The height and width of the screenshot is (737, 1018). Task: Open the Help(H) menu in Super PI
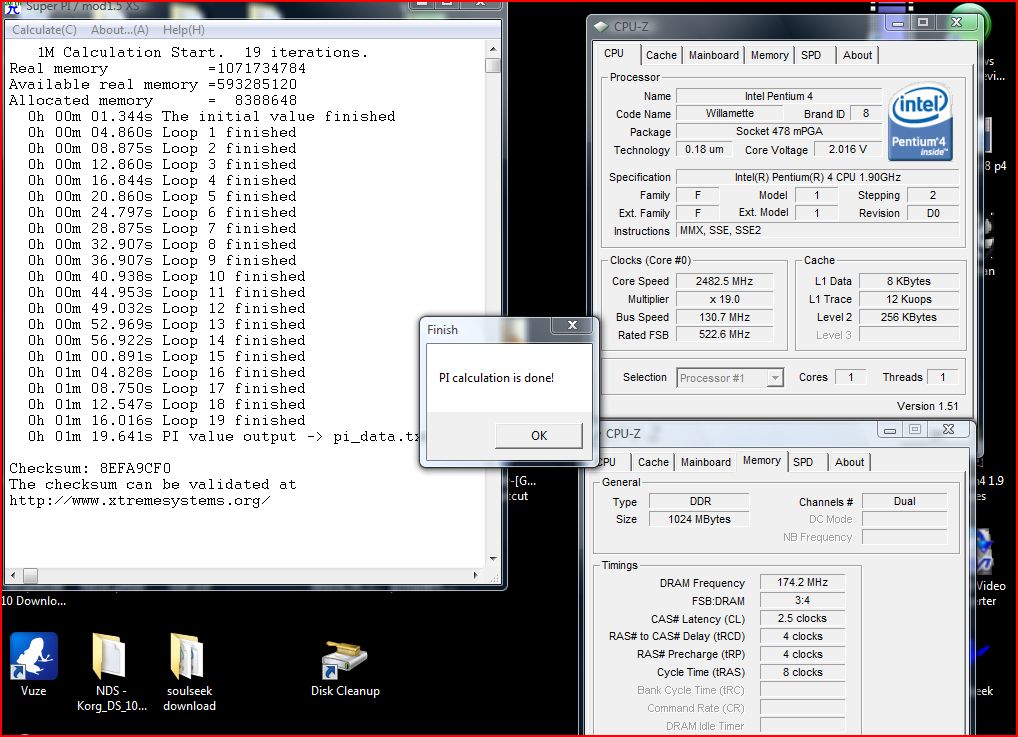(x=184, y=30)
